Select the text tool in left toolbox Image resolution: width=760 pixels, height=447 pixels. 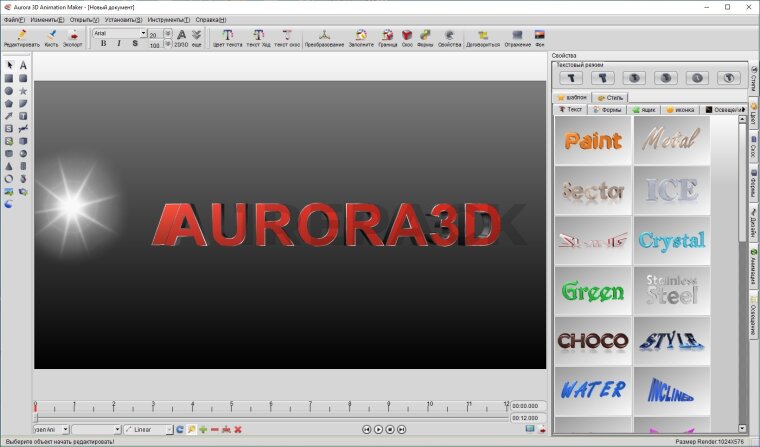(x=23, y=65)
